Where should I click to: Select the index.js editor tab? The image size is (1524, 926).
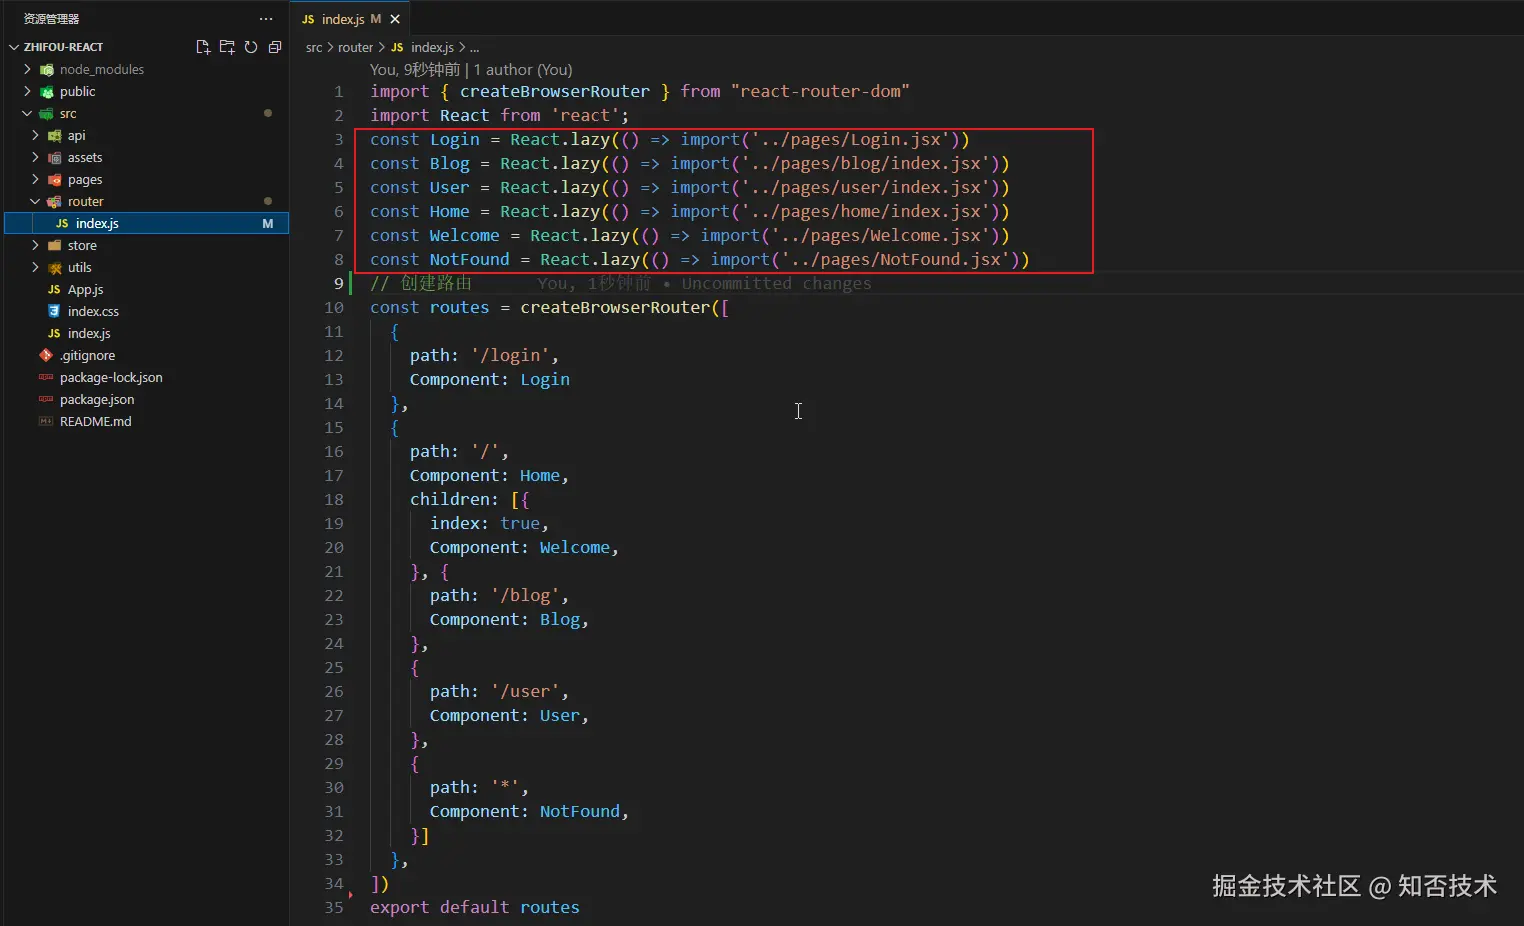(349, 19)
